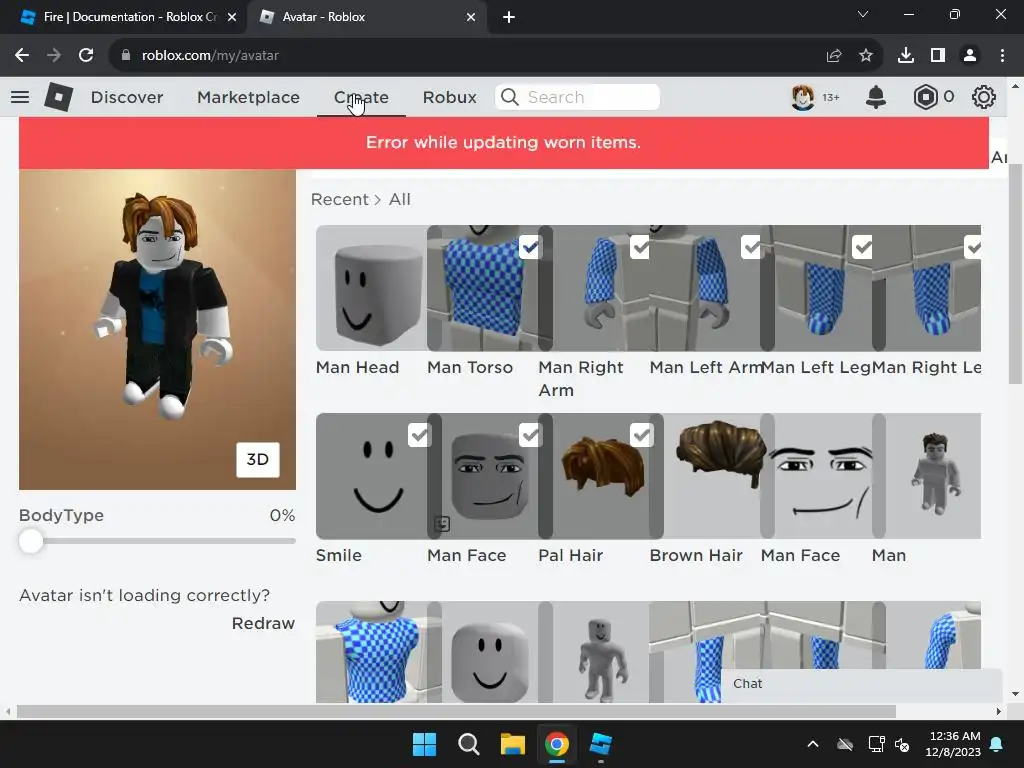Open the Robux balance icon

tap(925, 97)
